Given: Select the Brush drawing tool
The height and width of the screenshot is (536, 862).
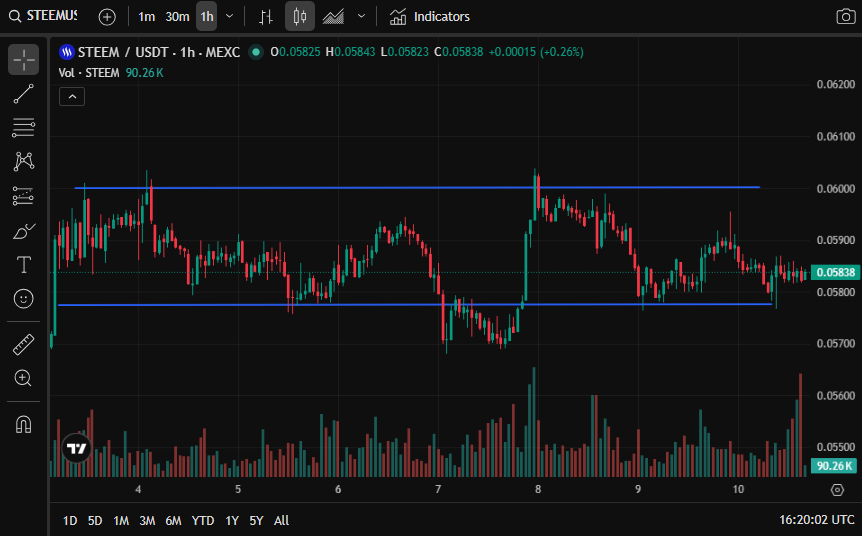Looking at the screenshot, I should click(x=24, y=231).
